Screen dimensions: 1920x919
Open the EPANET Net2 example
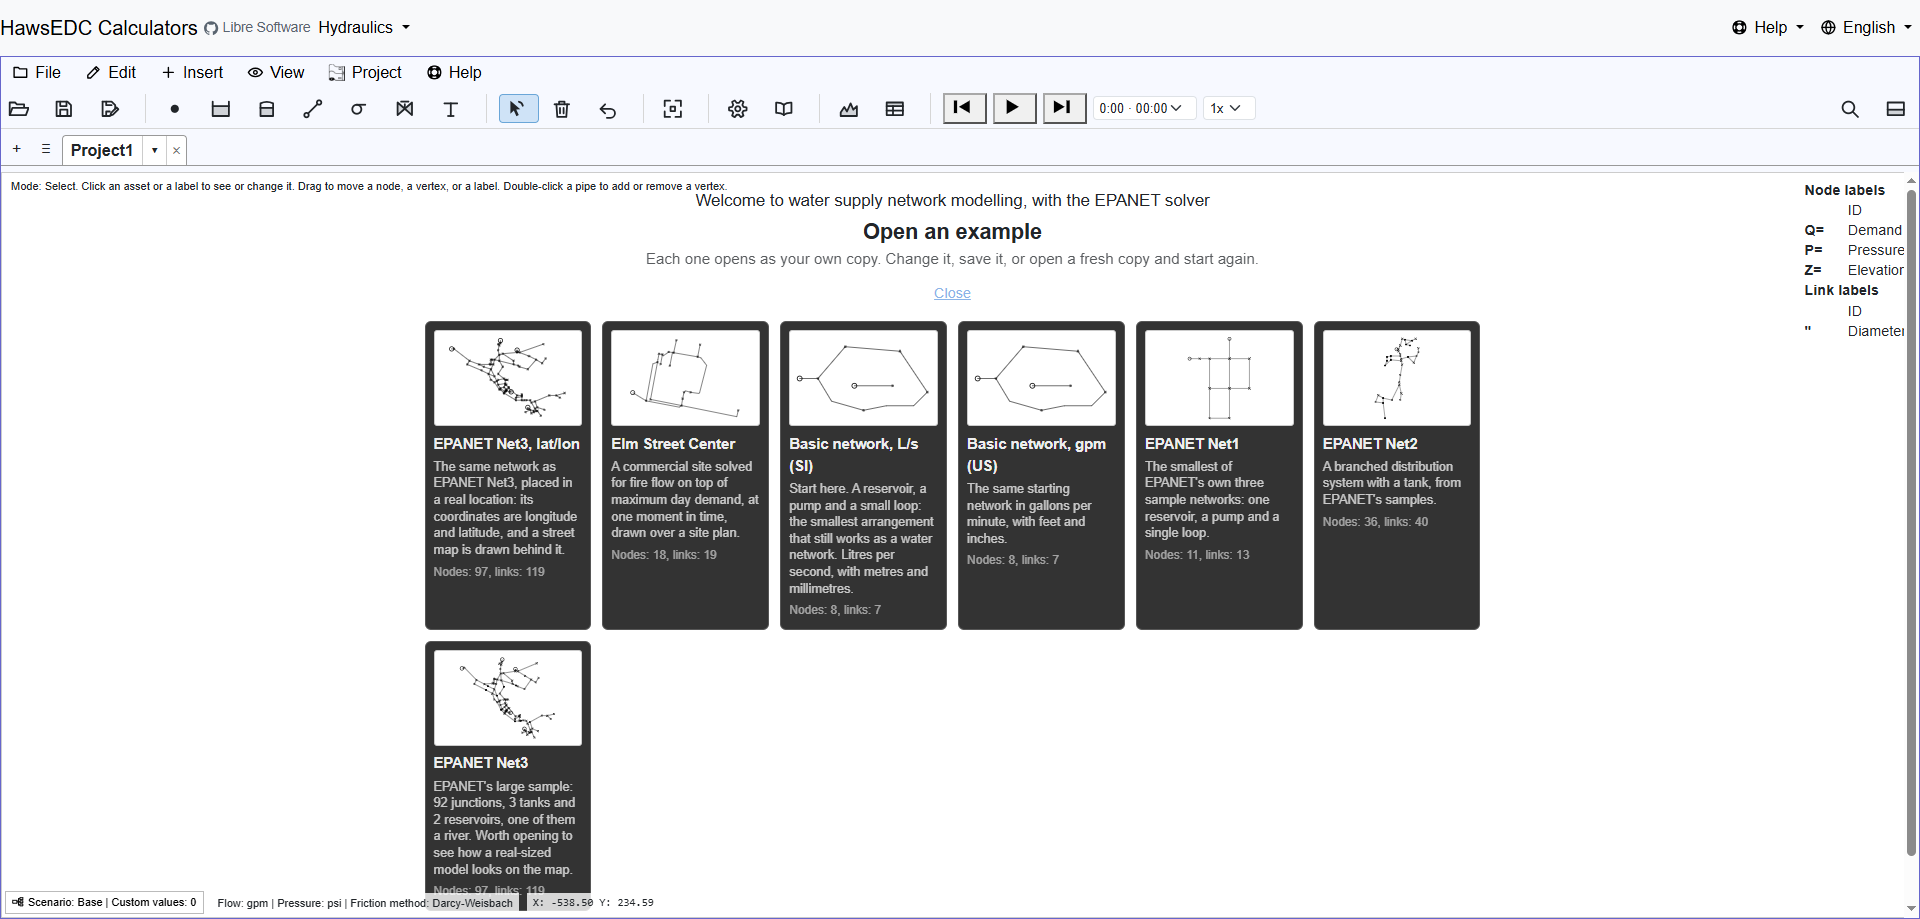point(1397,475)
